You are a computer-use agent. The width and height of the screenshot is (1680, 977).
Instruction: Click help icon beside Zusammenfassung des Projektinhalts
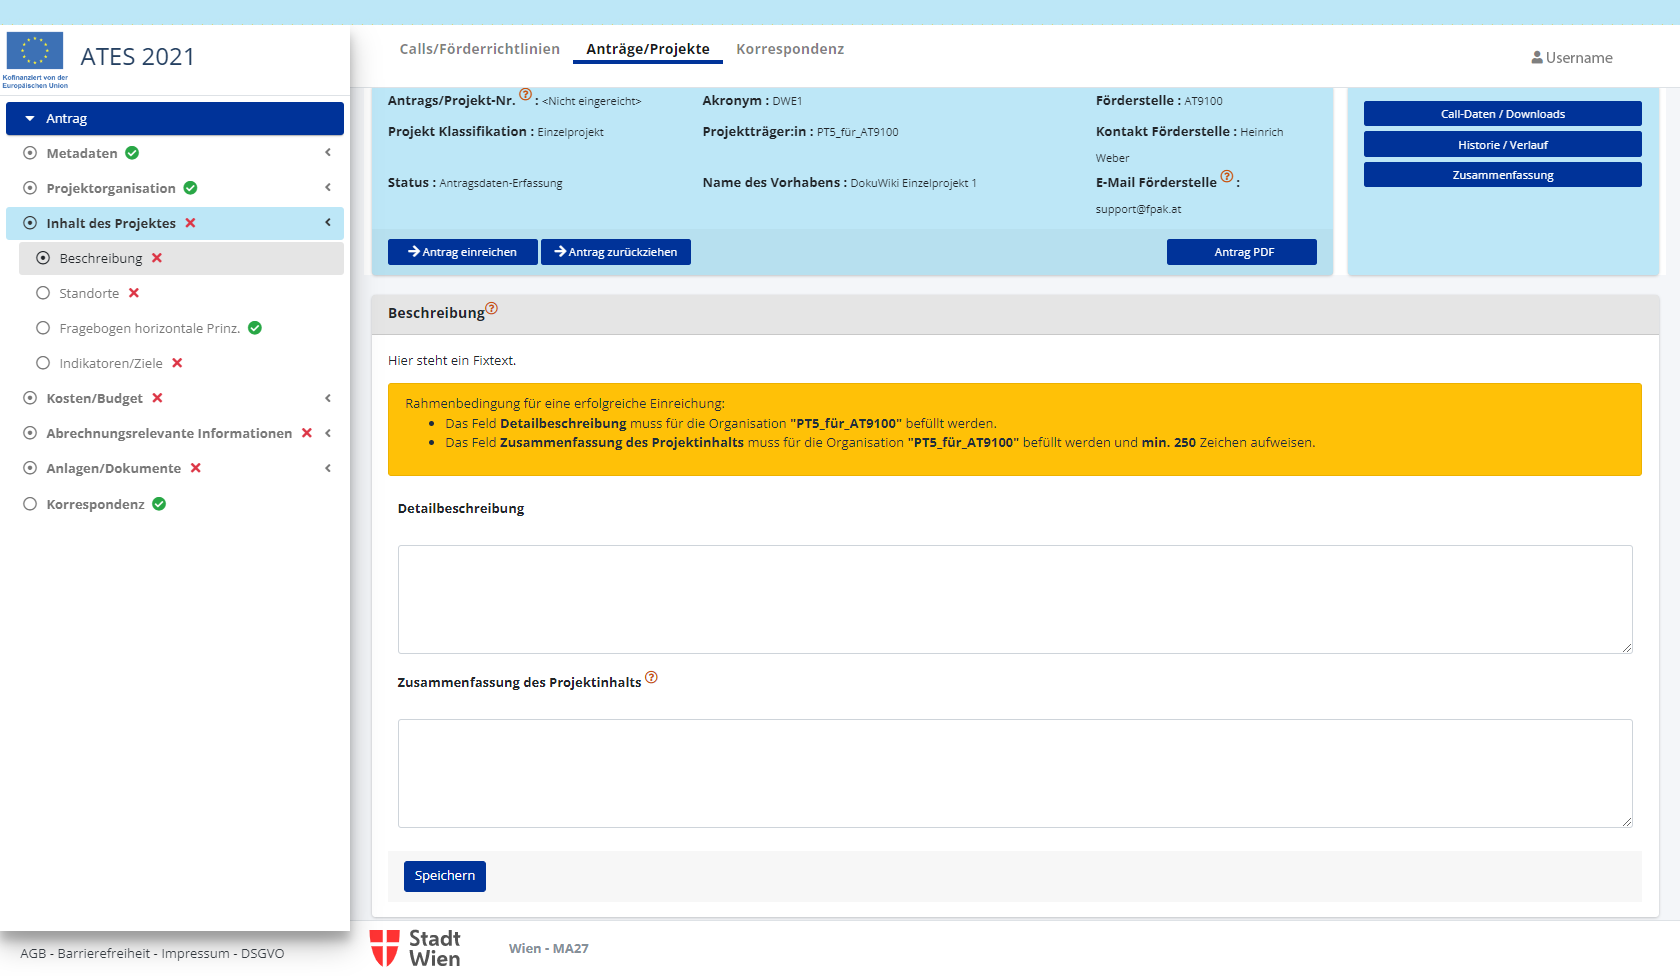651,678
